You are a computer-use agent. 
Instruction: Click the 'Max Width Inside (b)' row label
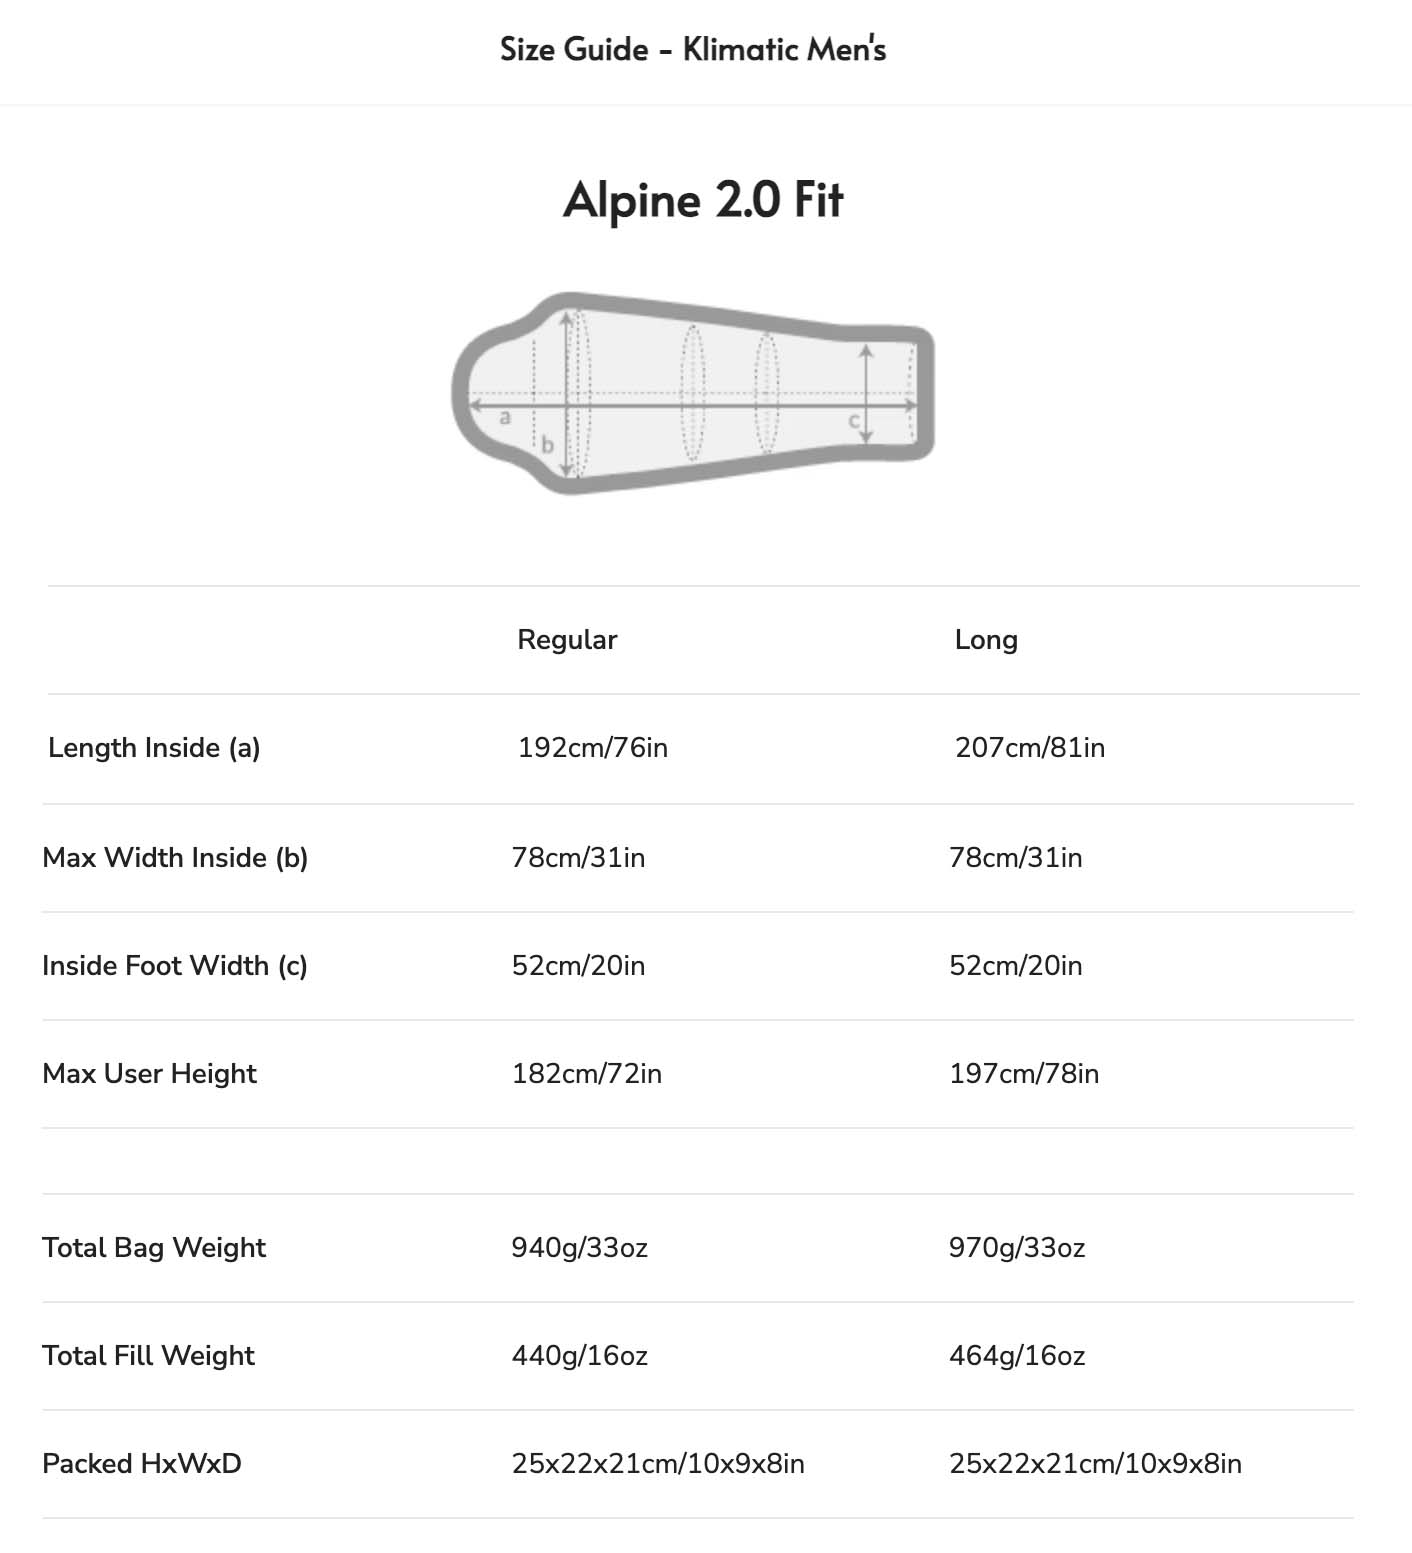pyautogui.click(x=175, y=858)
